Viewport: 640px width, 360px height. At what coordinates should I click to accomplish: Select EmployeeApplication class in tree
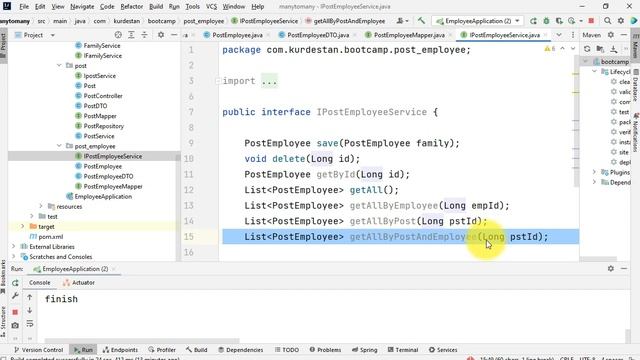pyautogui.click(x=103, y=196)
